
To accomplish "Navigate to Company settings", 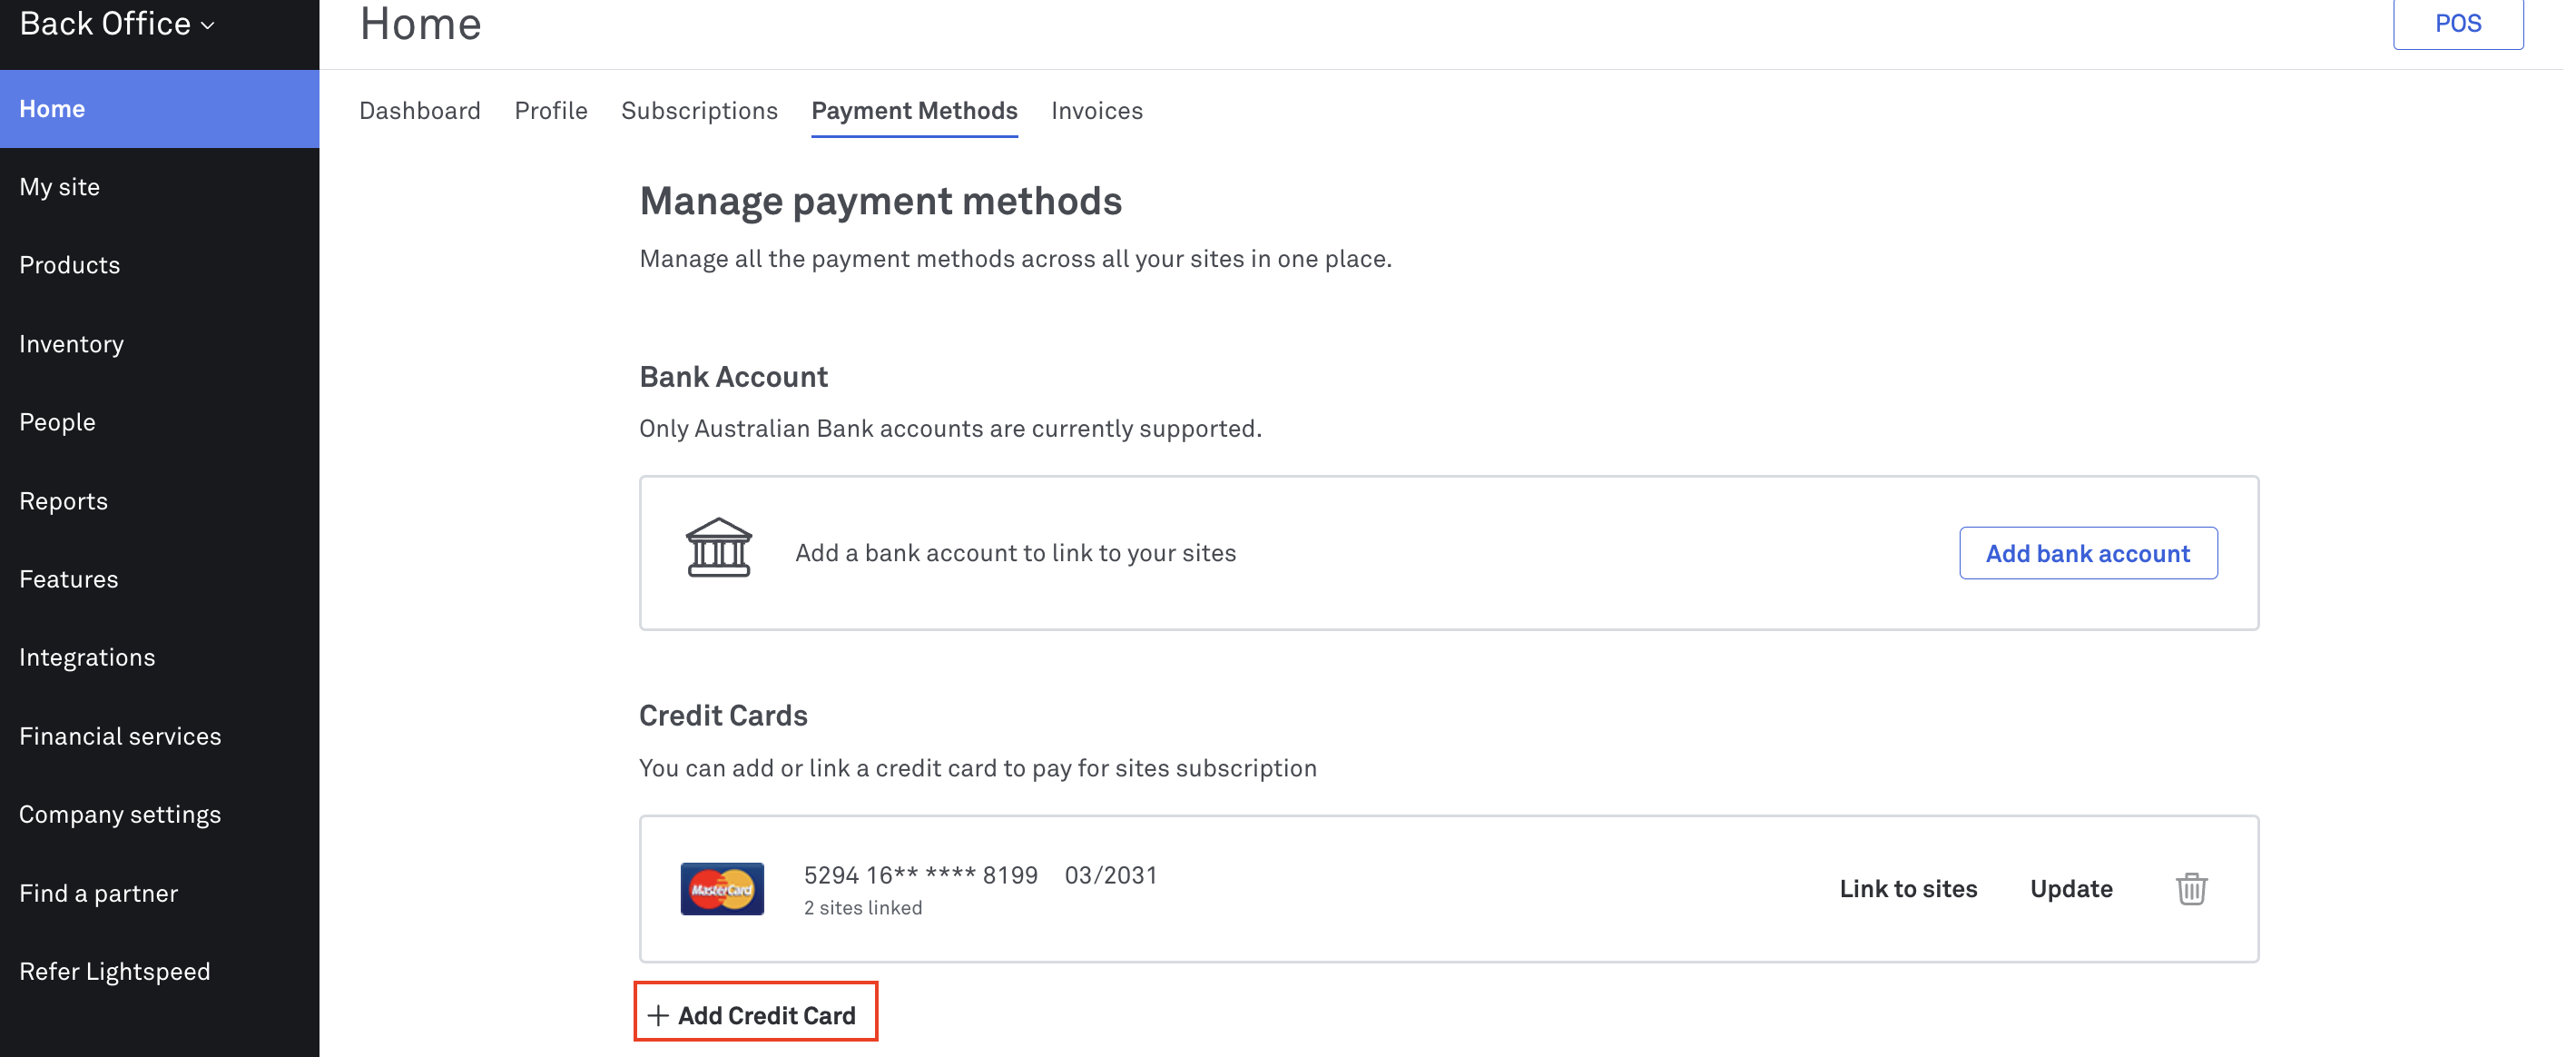I will click(120, 814).
